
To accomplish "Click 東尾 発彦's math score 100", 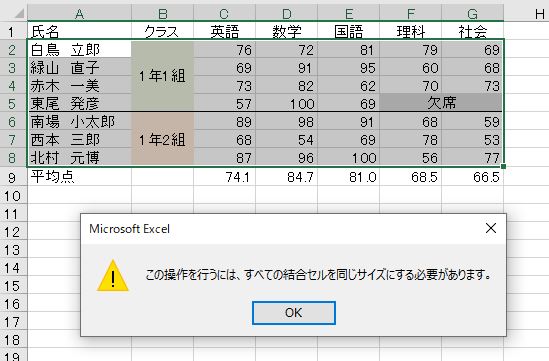I will click(x=286, y=103).
